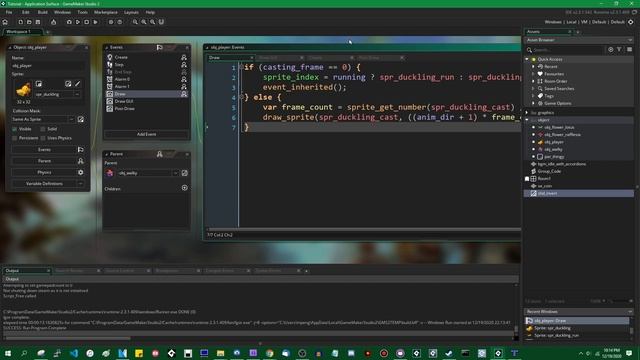
Task: Click the Physics button
Action: (44, 173)
